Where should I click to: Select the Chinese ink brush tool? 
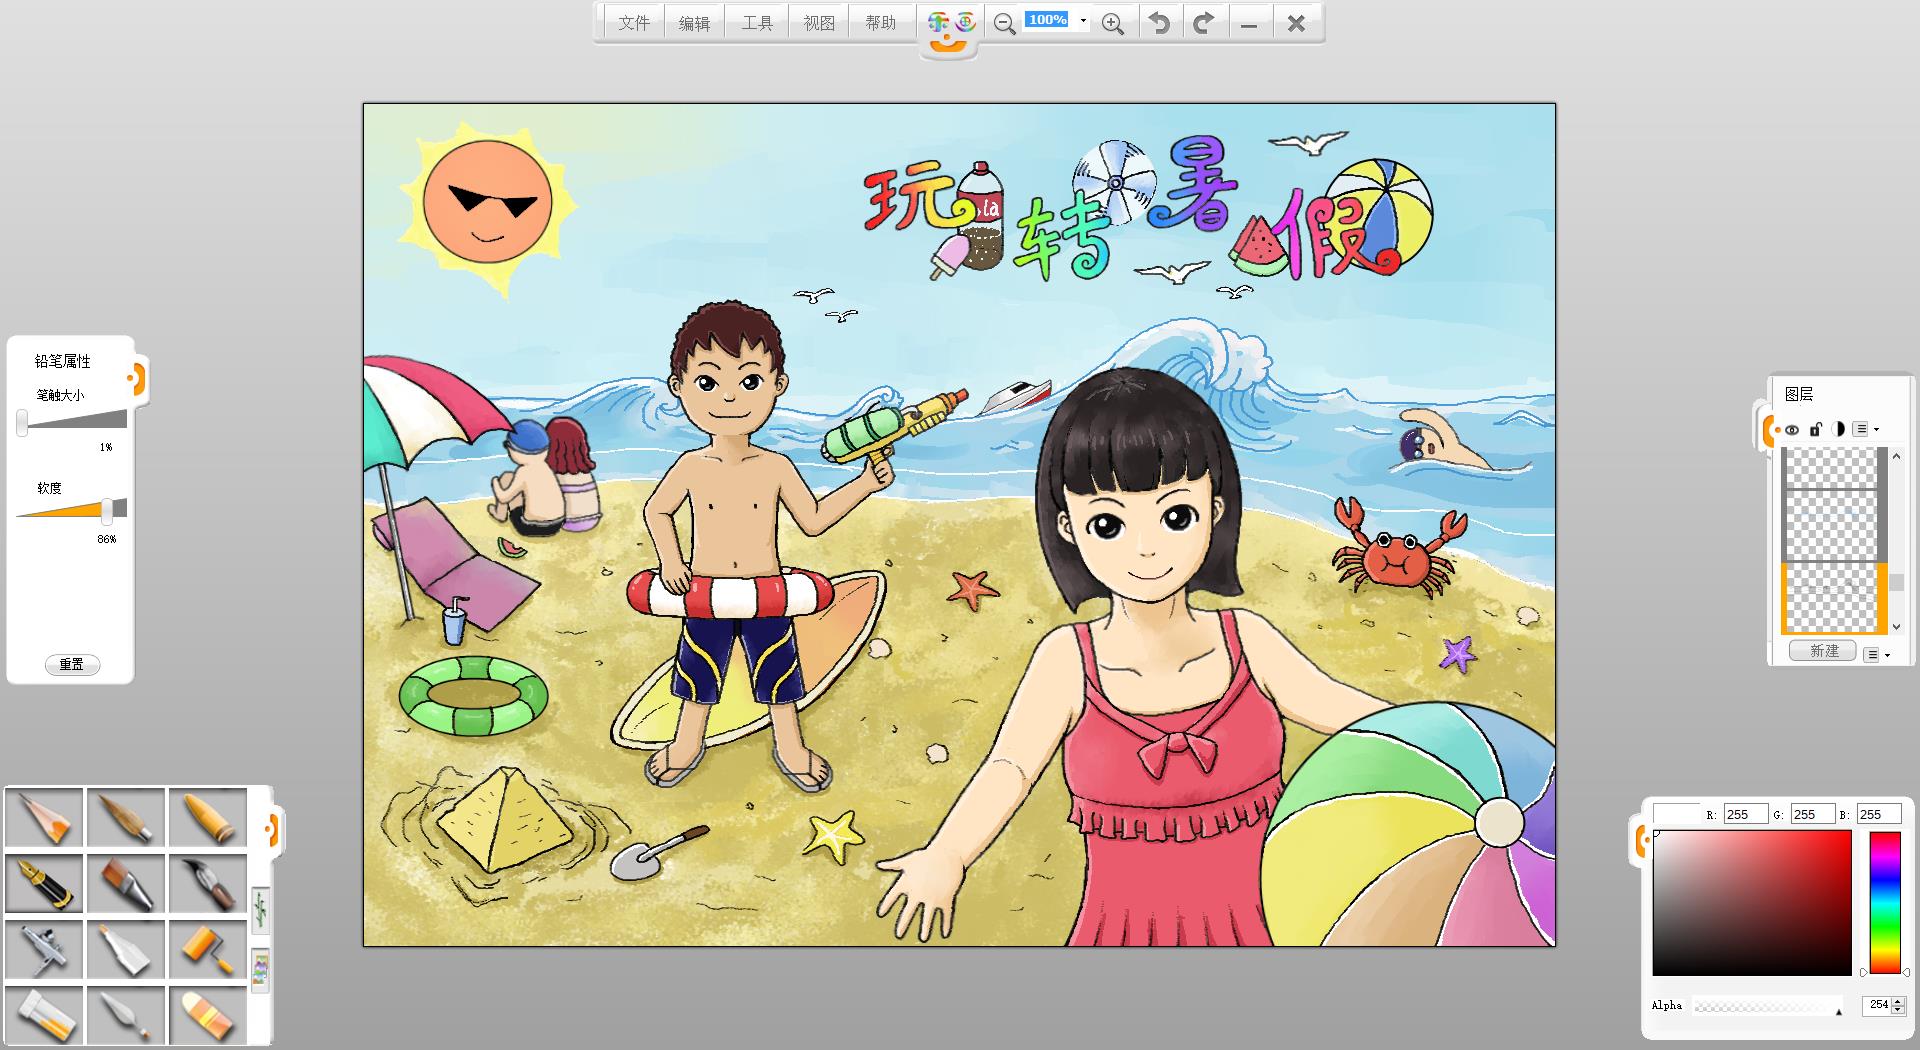coord(208,883)
